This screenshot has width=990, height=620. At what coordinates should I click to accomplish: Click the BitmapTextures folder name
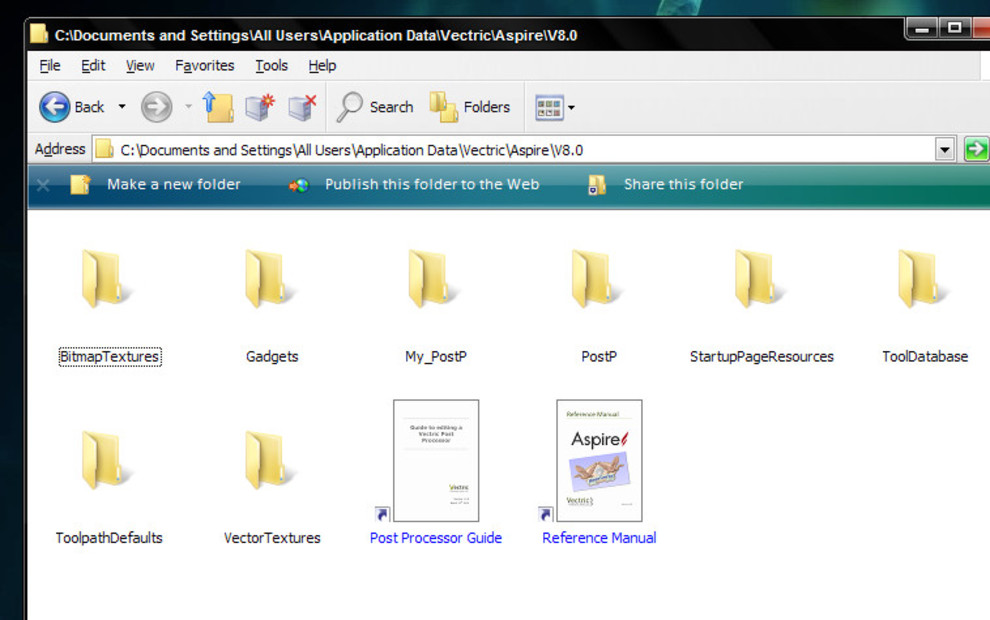[110, 357]
